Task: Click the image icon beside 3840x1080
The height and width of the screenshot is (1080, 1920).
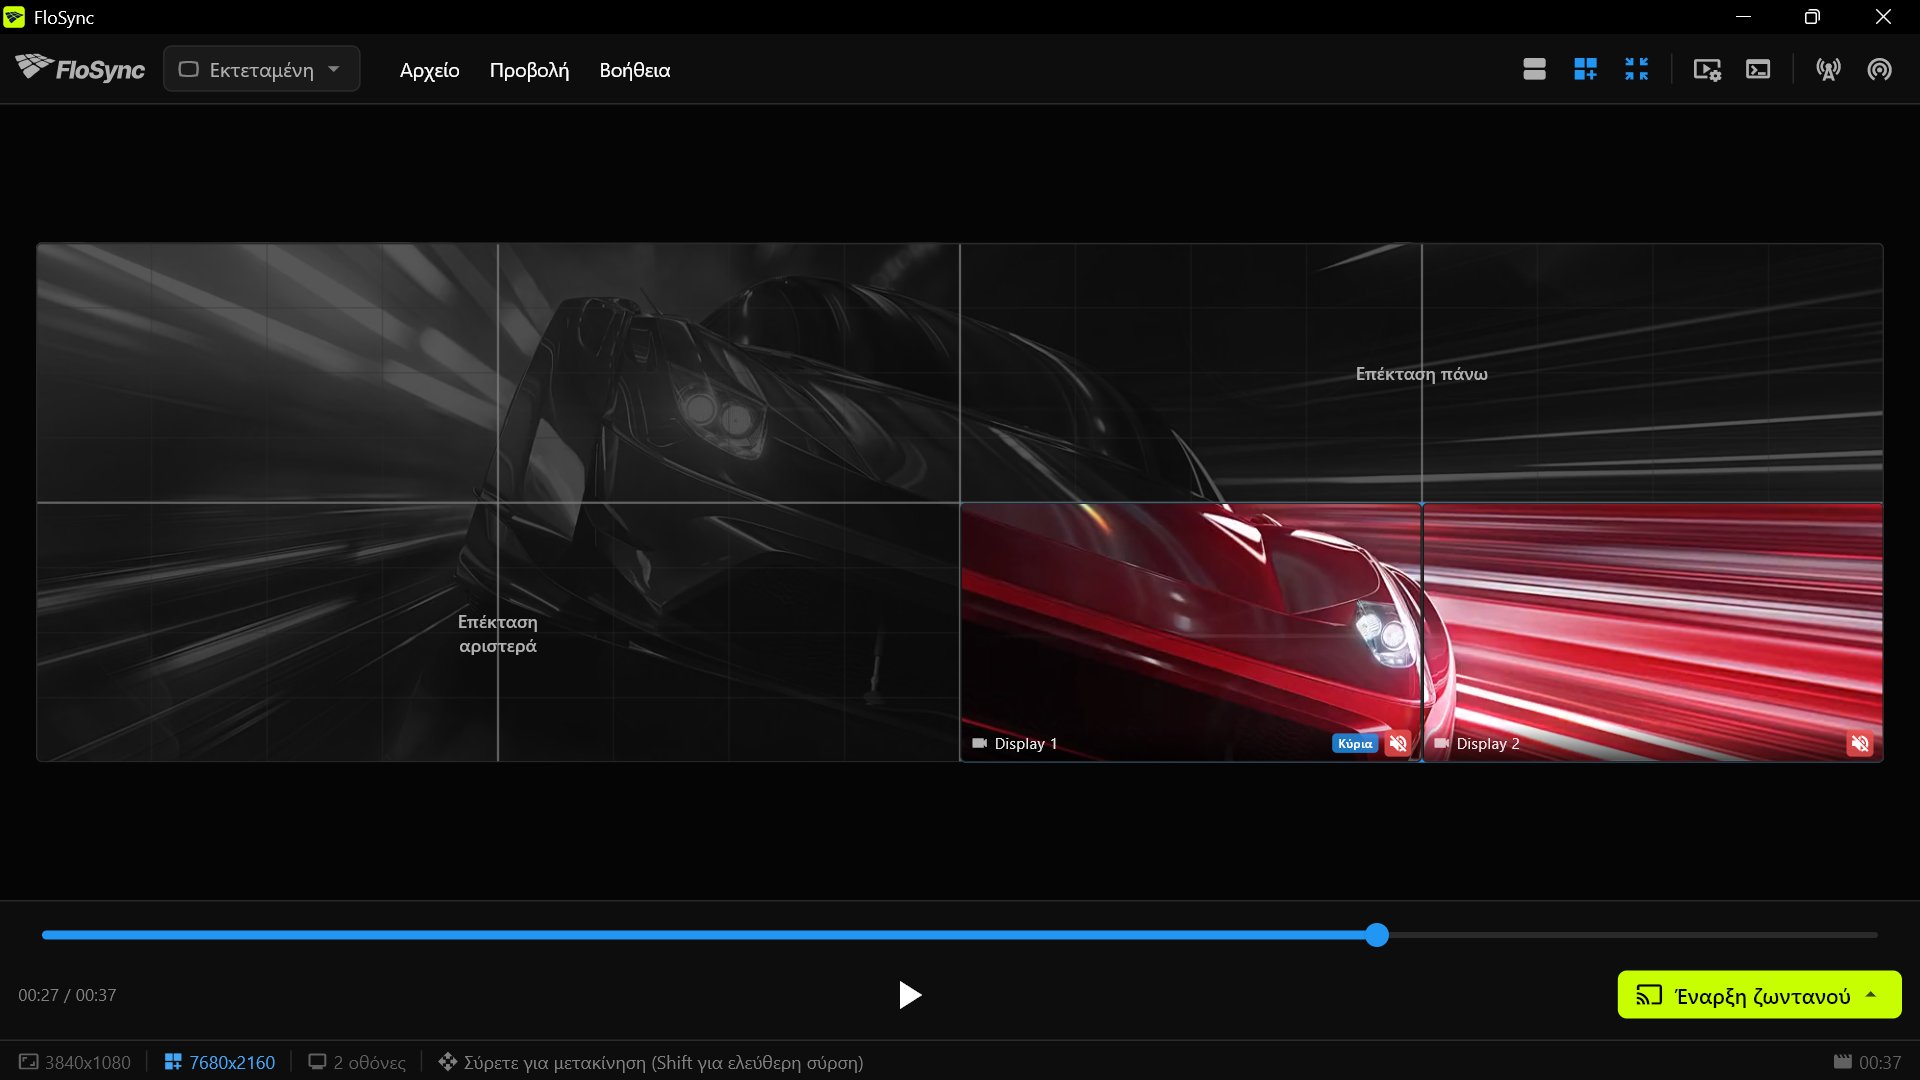Action: (x=29, y=1062)
